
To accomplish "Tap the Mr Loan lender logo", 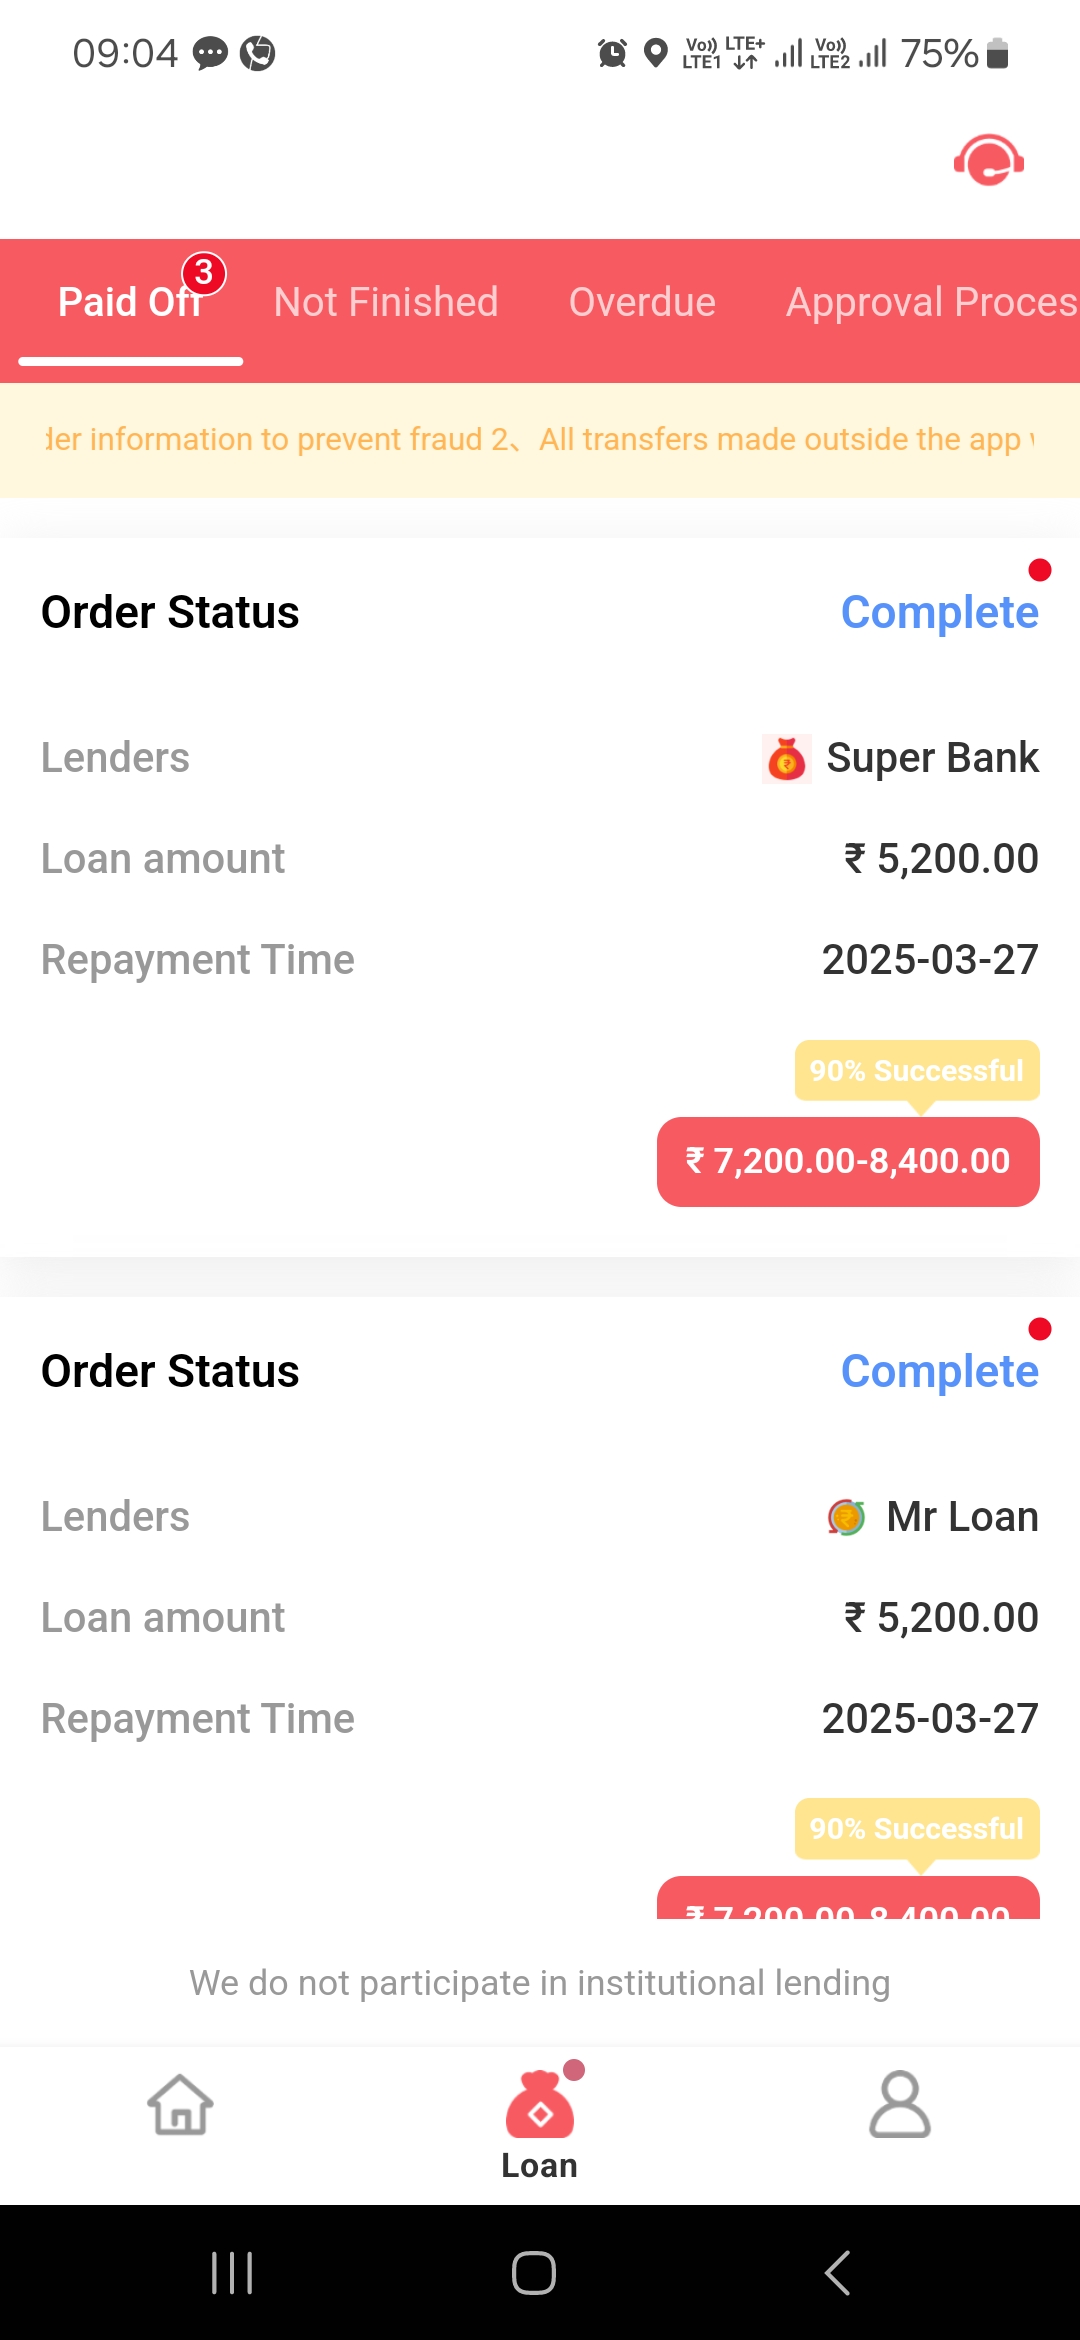I will (x=846, y=1517).
